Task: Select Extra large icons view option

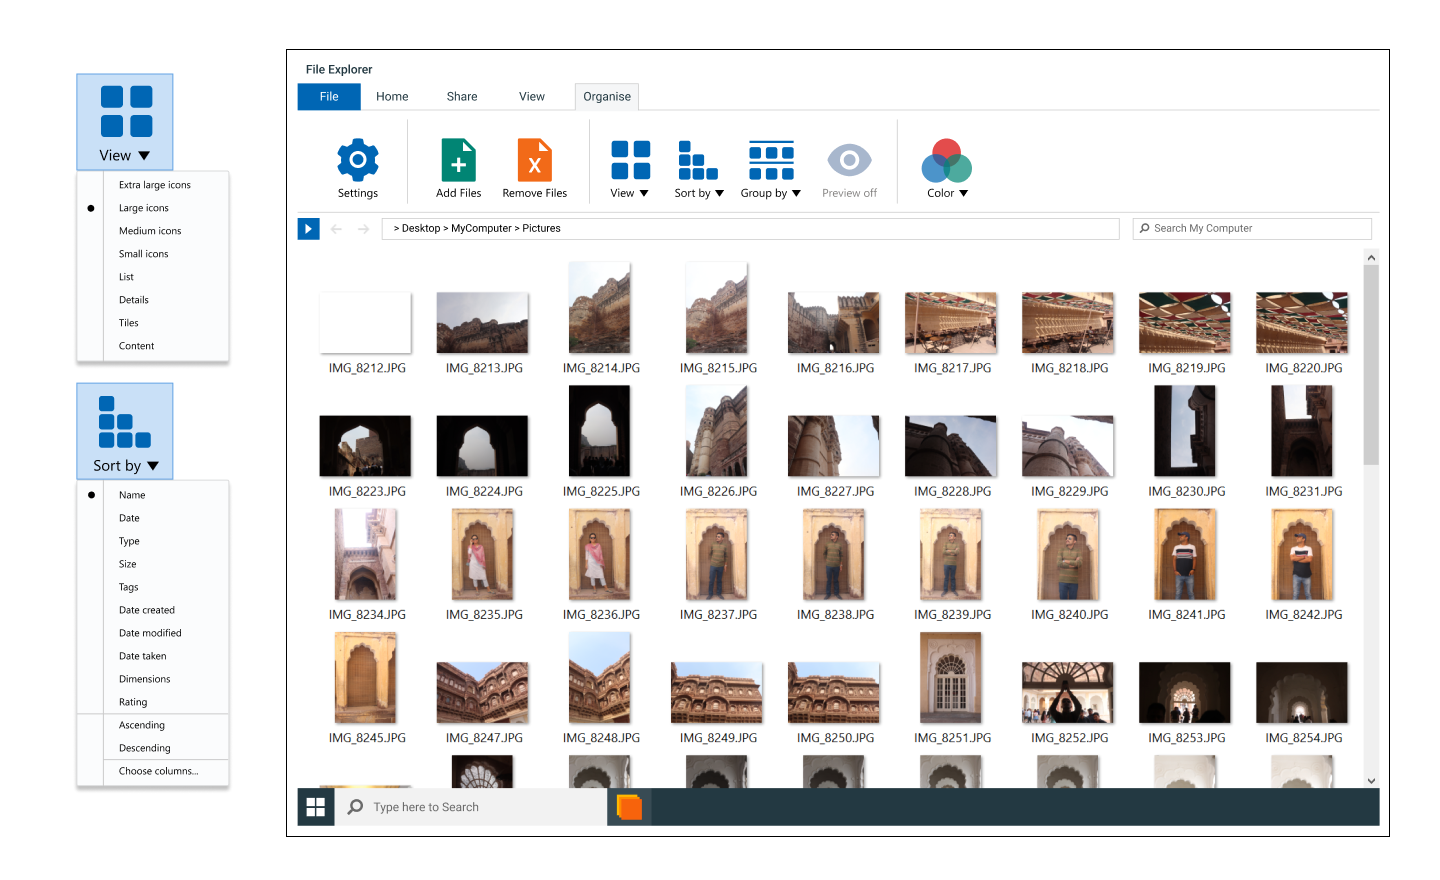Action: click(x=153, y=185)
